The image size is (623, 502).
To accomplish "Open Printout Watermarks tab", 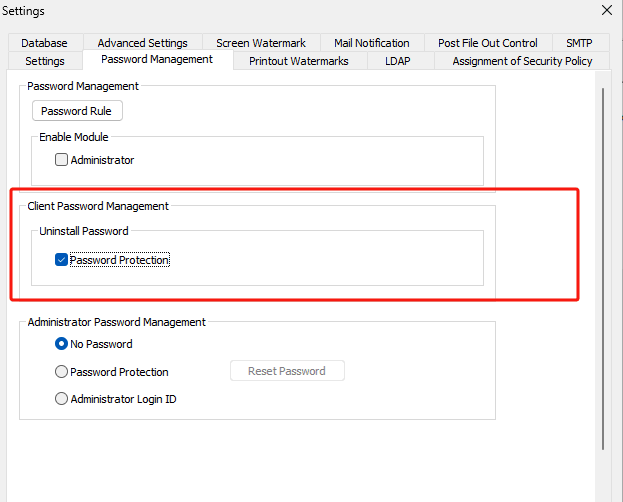I will [298, 61].
